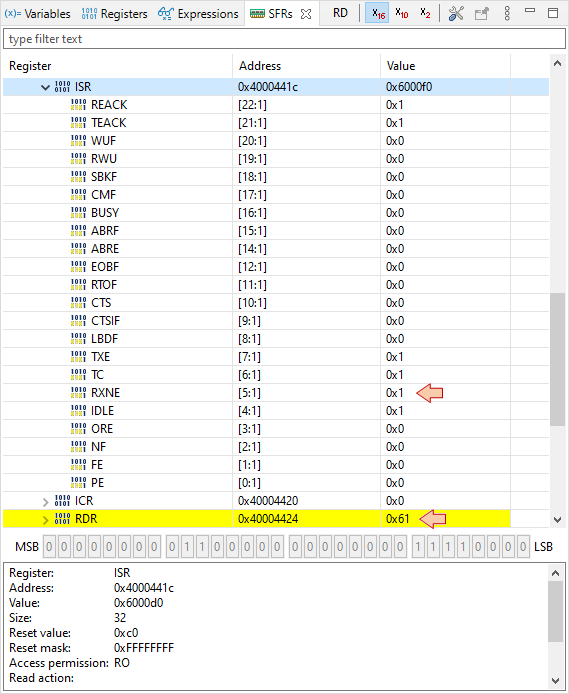This screenshot has height=694, width=569.
Task: Switch to the Variables tab
Action: tap(37, 14)
